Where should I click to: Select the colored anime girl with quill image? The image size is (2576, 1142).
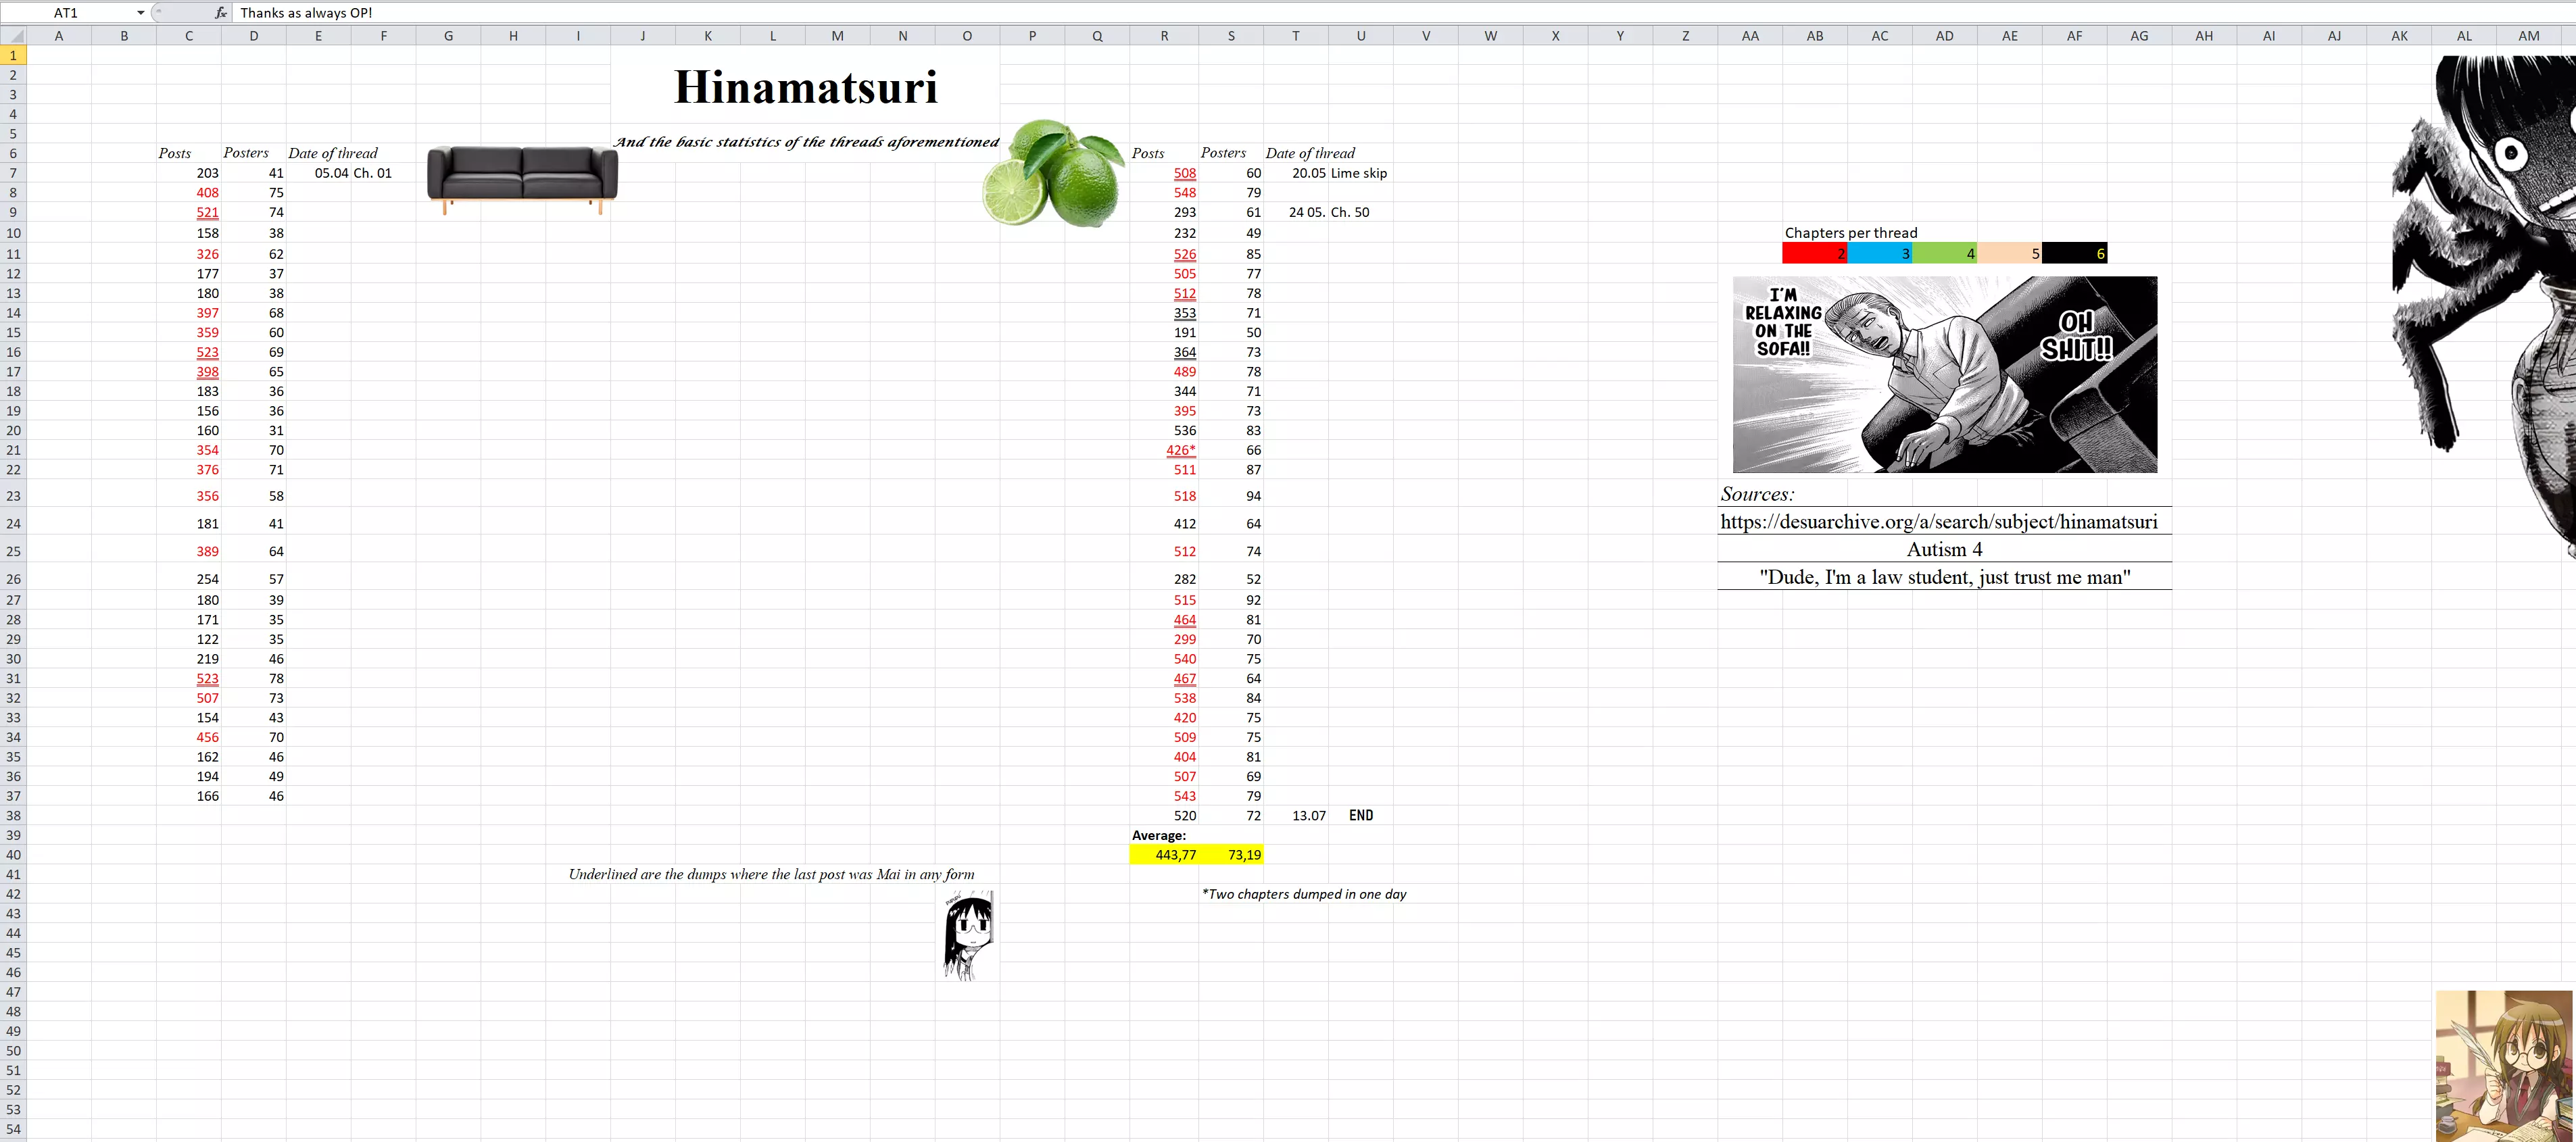click(2504, 1066)
